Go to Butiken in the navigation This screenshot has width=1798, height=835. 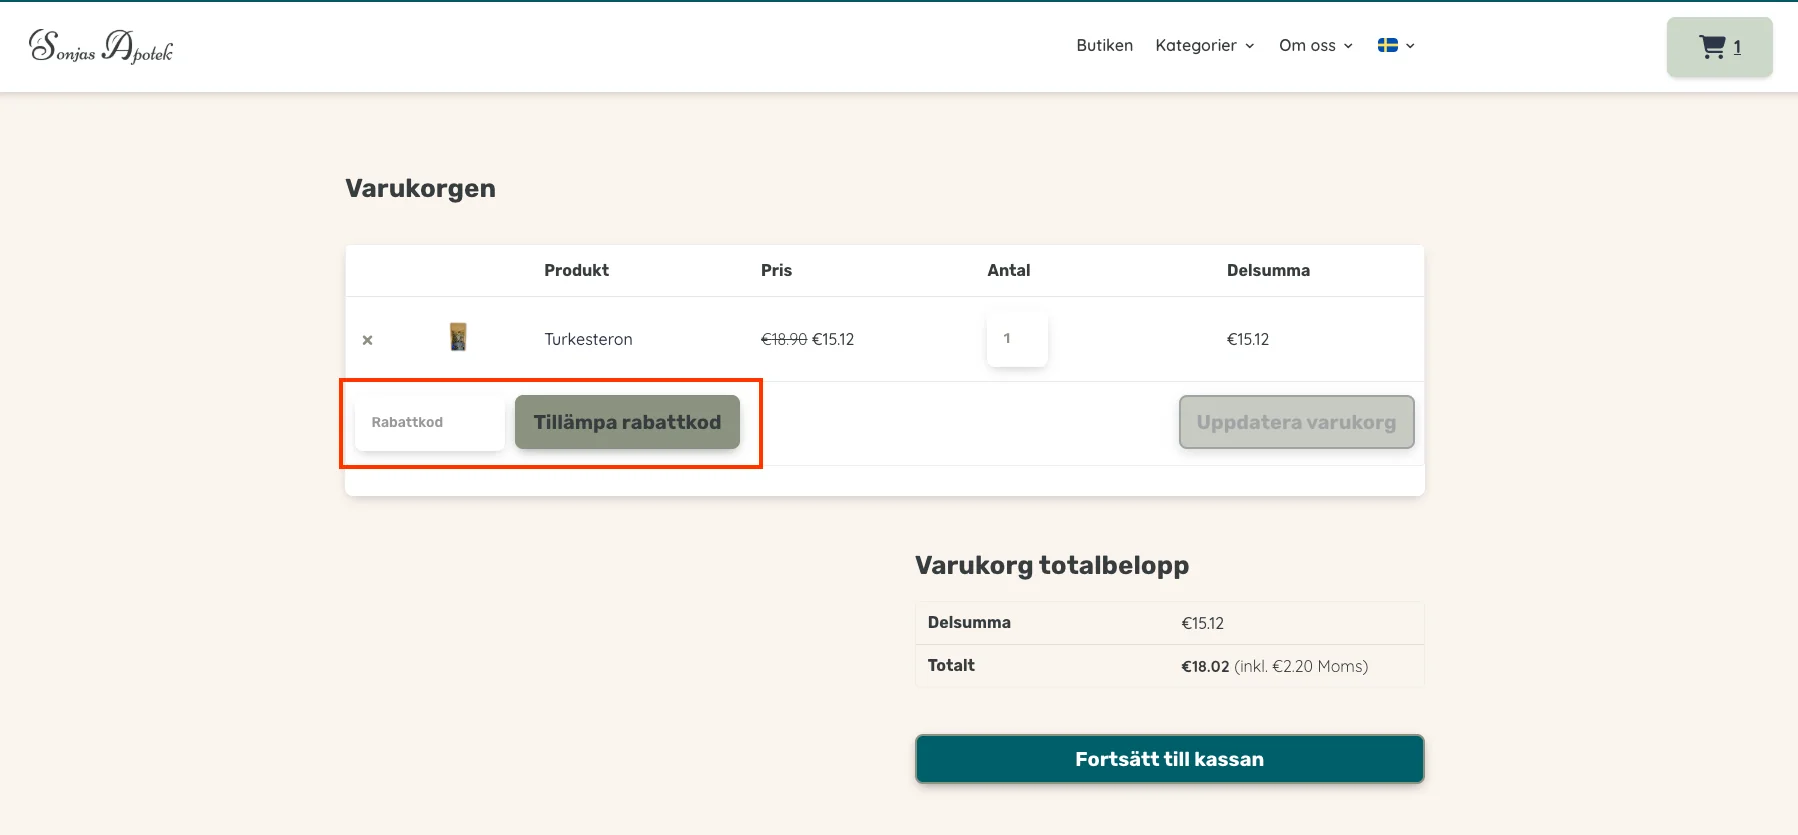(x=1104, y=45)
